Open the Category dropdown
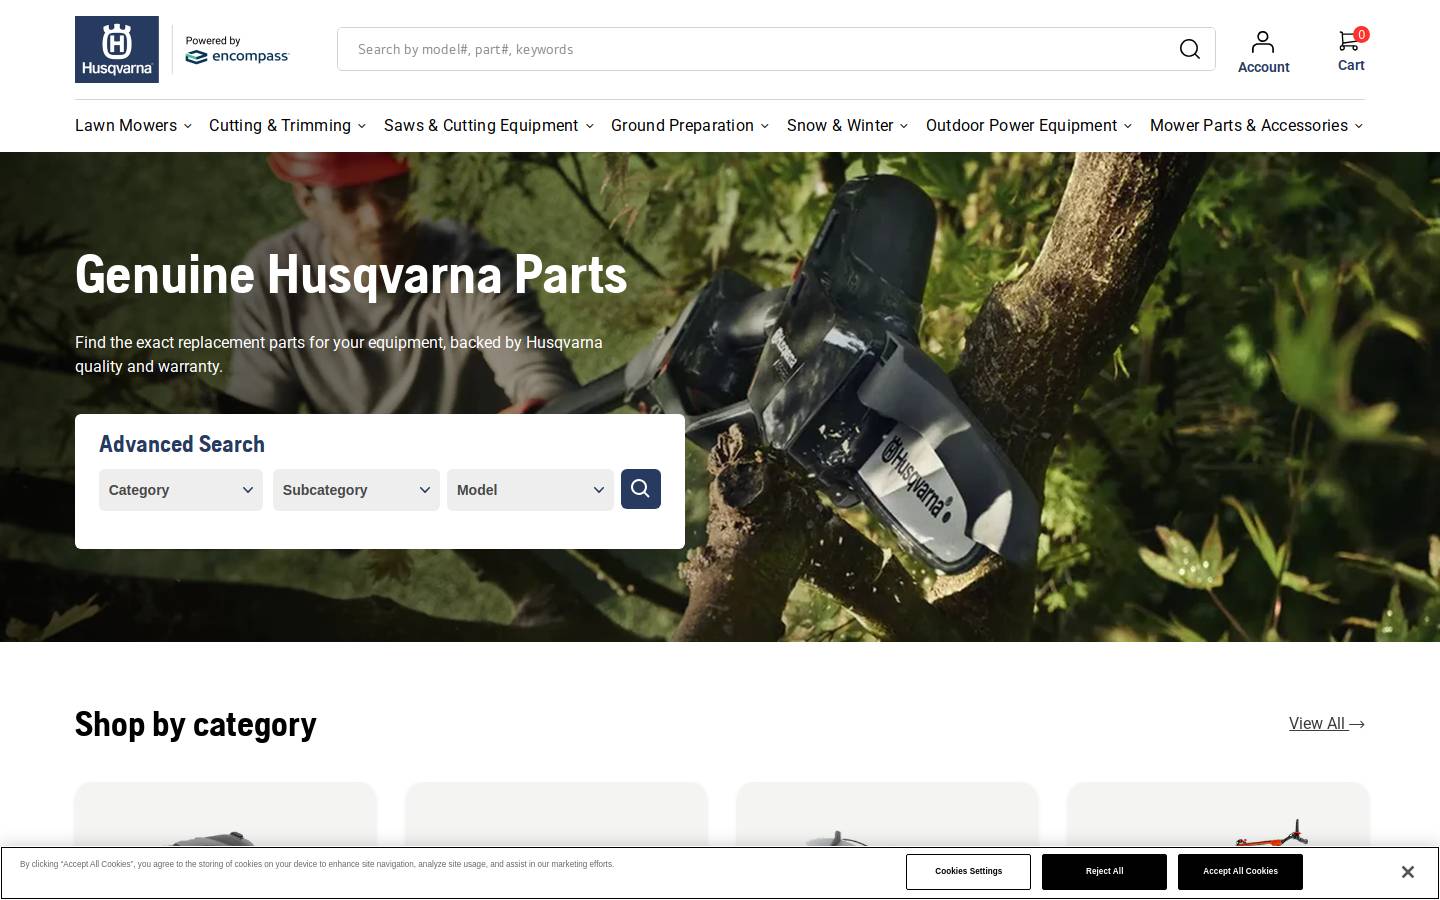 click(x=181, y=490)
